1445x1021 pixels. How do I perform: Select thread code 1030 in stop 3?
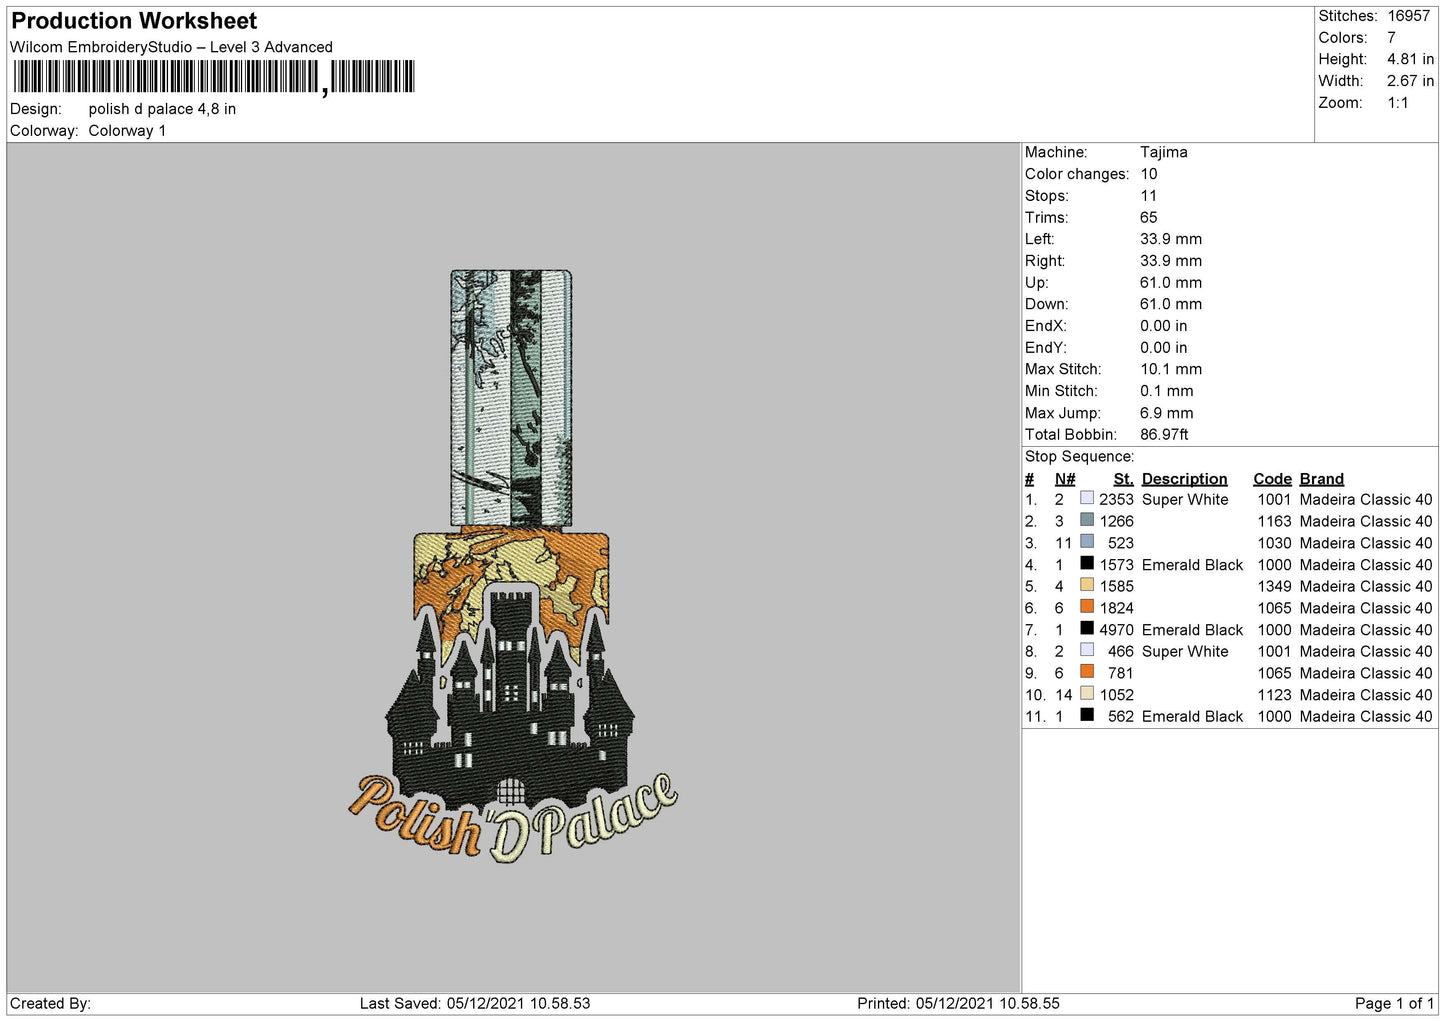pos(1274,543)
